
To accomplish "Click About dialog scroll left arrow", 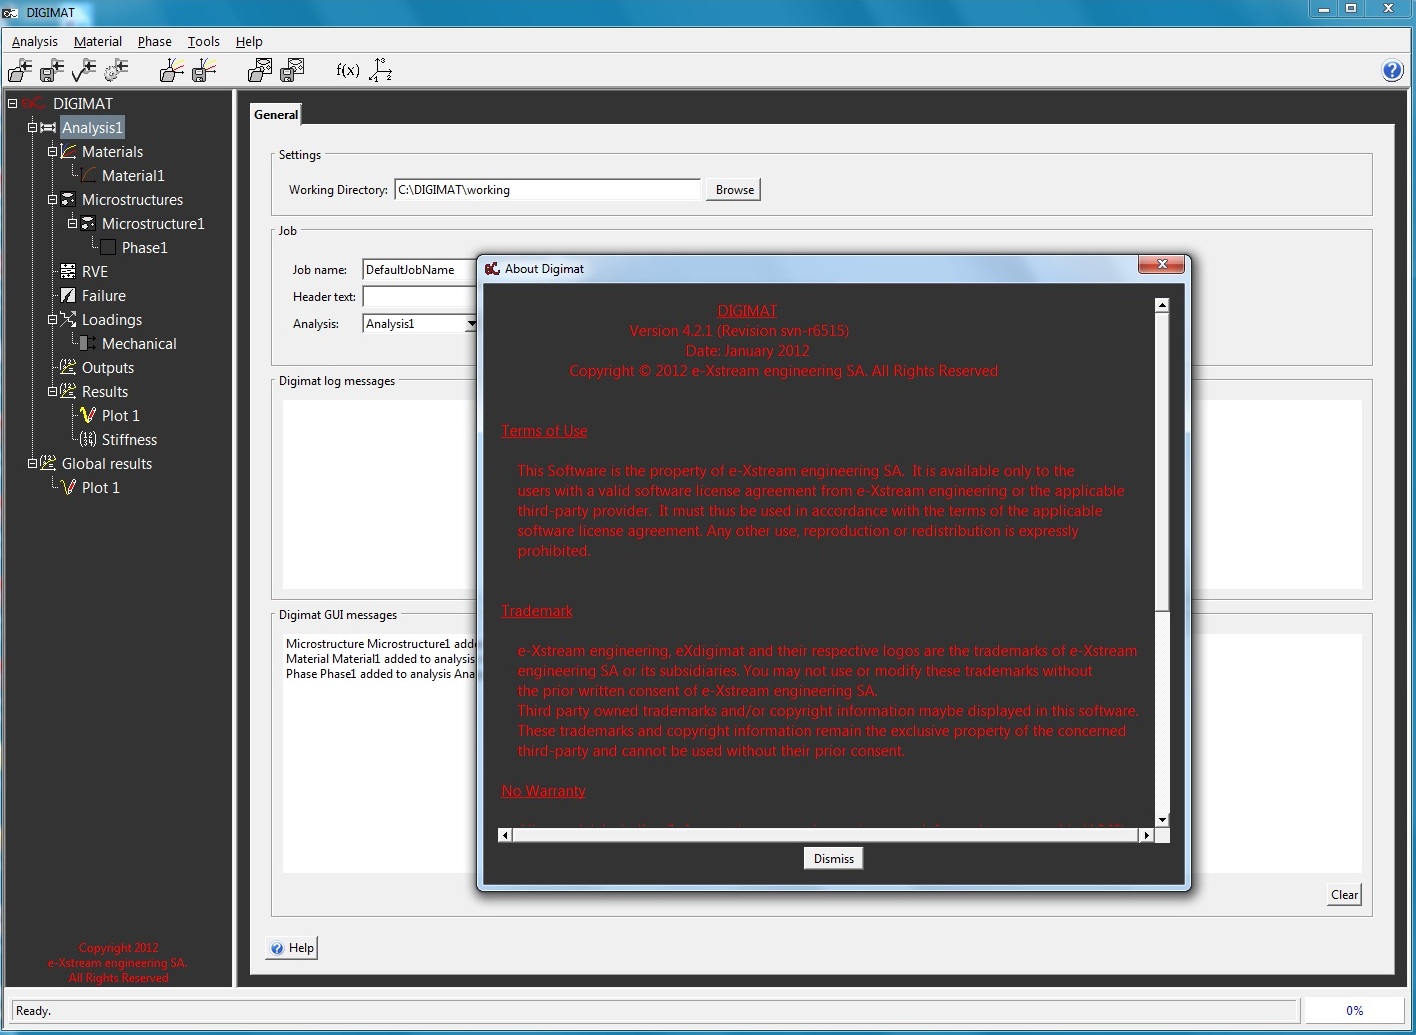I will coord(505,835).
